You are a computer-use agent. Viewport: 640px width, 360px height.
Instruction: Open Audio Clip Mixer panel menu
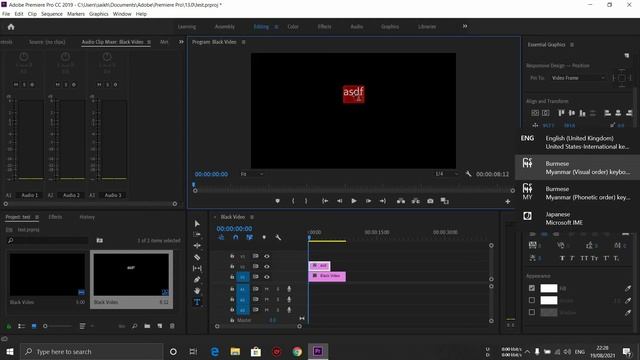[149, 42]
